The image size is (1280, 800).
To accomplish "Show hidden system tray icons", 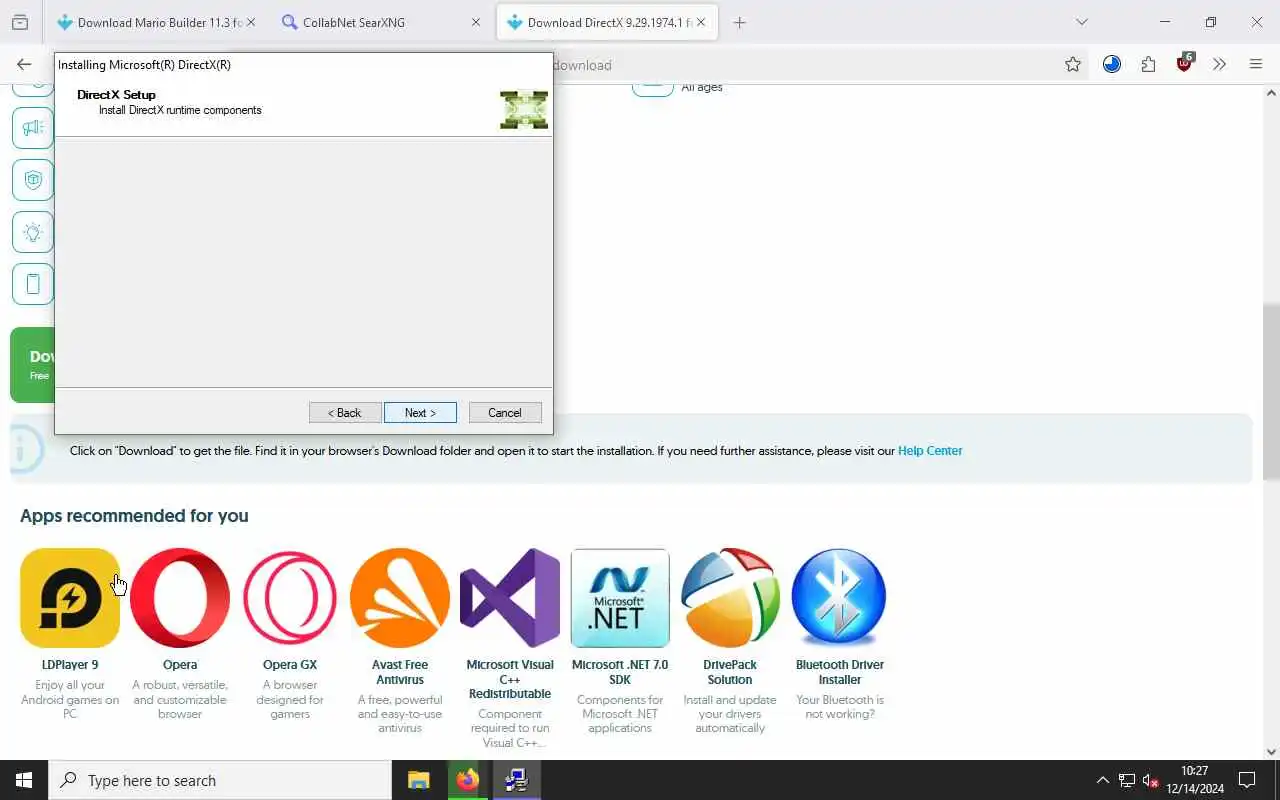I will tap(1102, 780).
